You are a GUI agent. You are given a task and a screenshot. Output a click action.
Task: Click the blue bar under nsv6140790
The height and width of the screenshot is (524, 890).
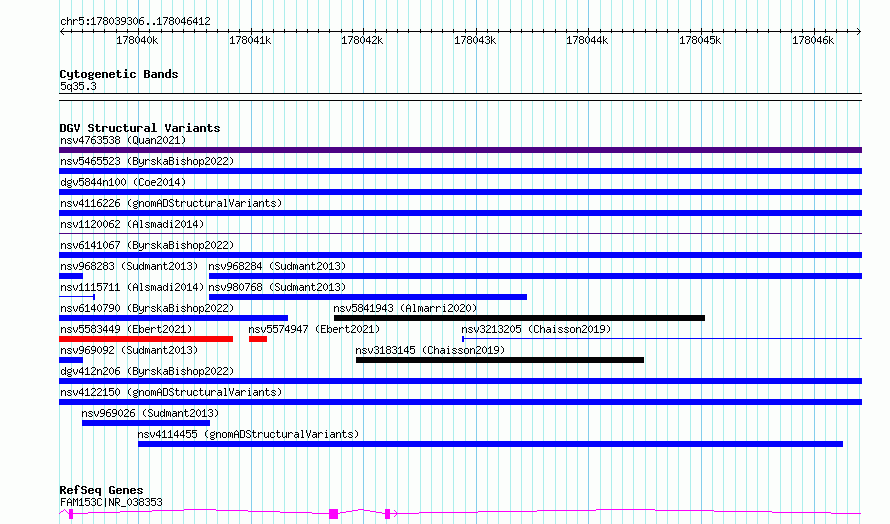(x=174, y=318)
